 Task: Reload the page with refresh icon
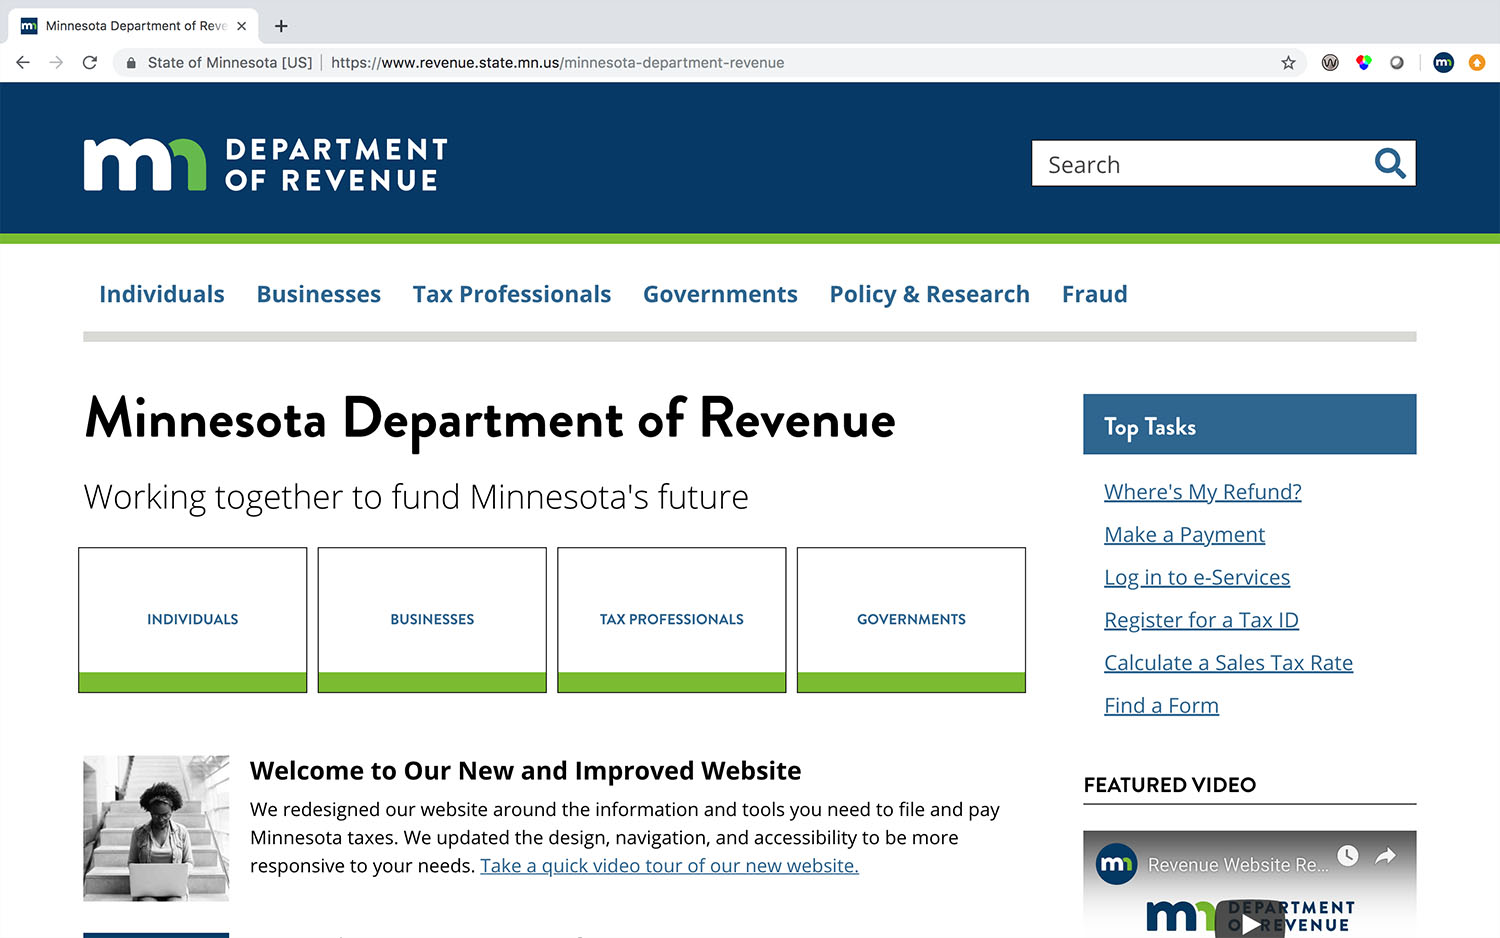tap(90, 62)
